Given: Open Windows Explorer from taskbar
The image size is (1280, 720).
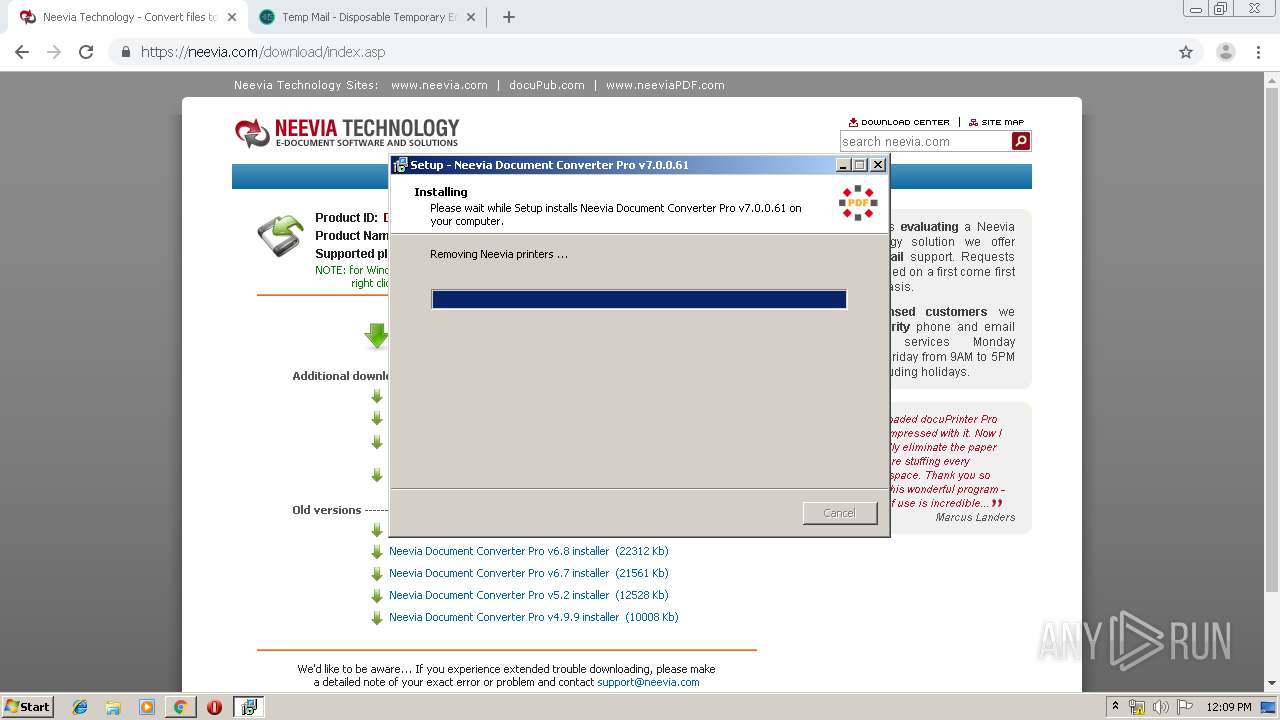Looking at the screenshot, I should coord(113,707).
